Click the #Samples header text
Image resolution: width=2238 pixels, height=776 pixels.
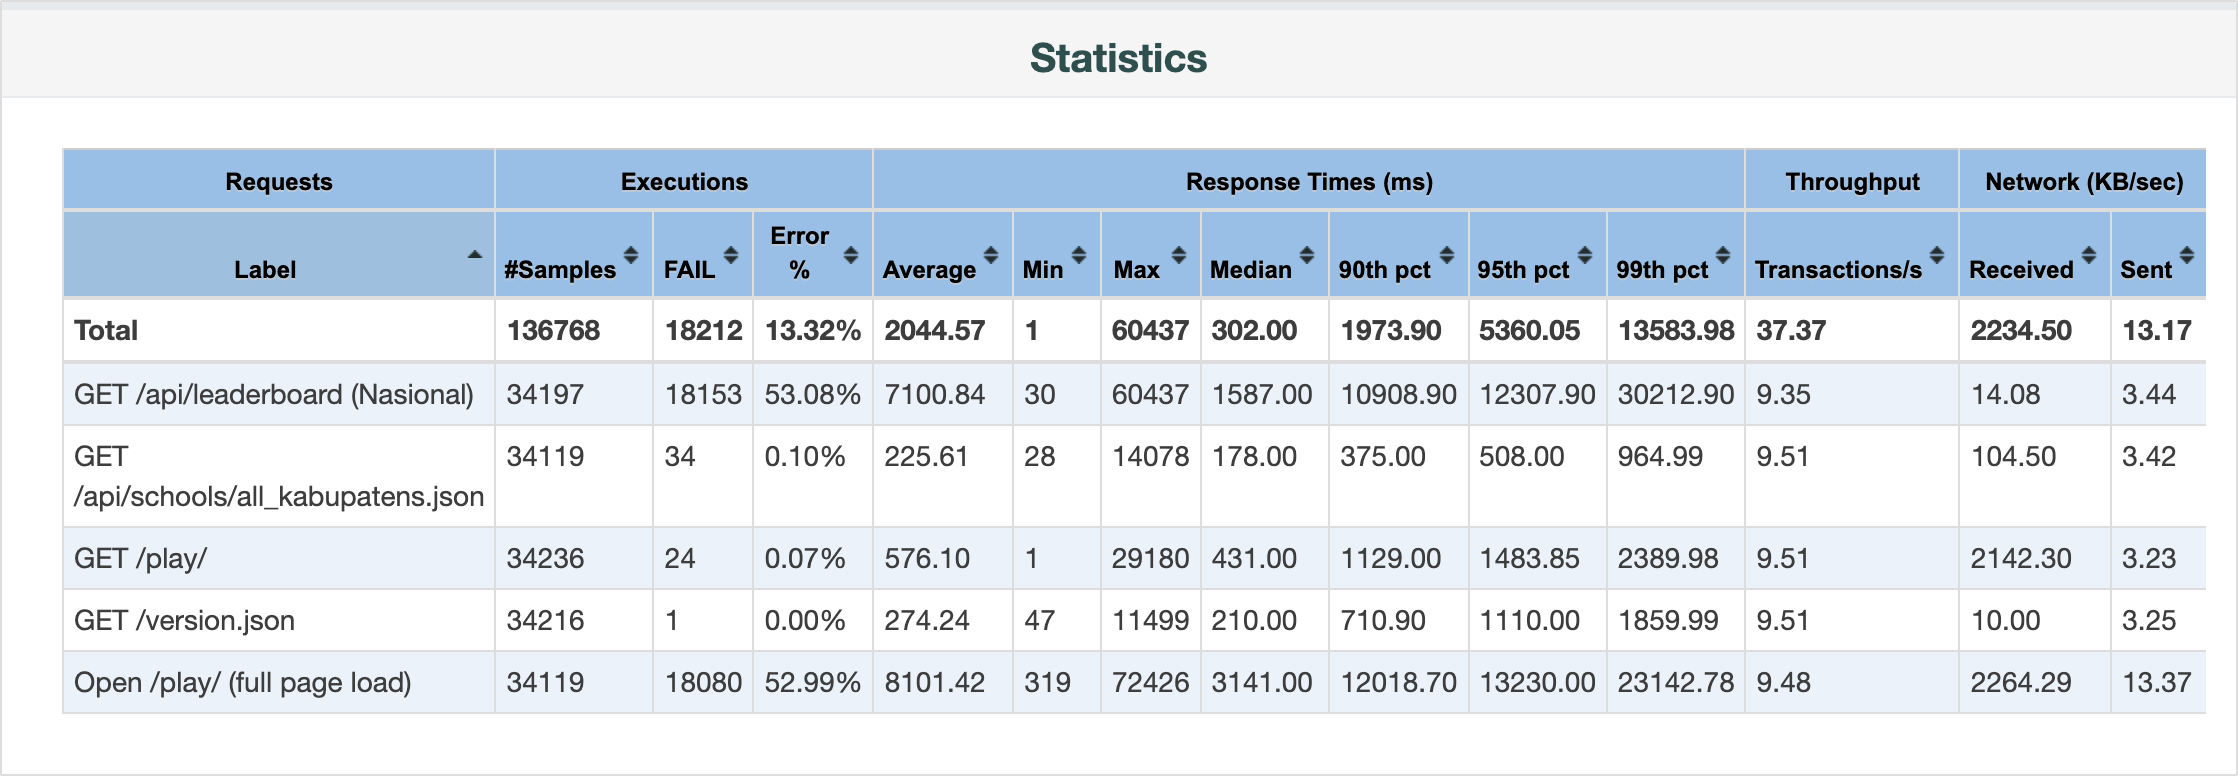[x=560, y=270]
